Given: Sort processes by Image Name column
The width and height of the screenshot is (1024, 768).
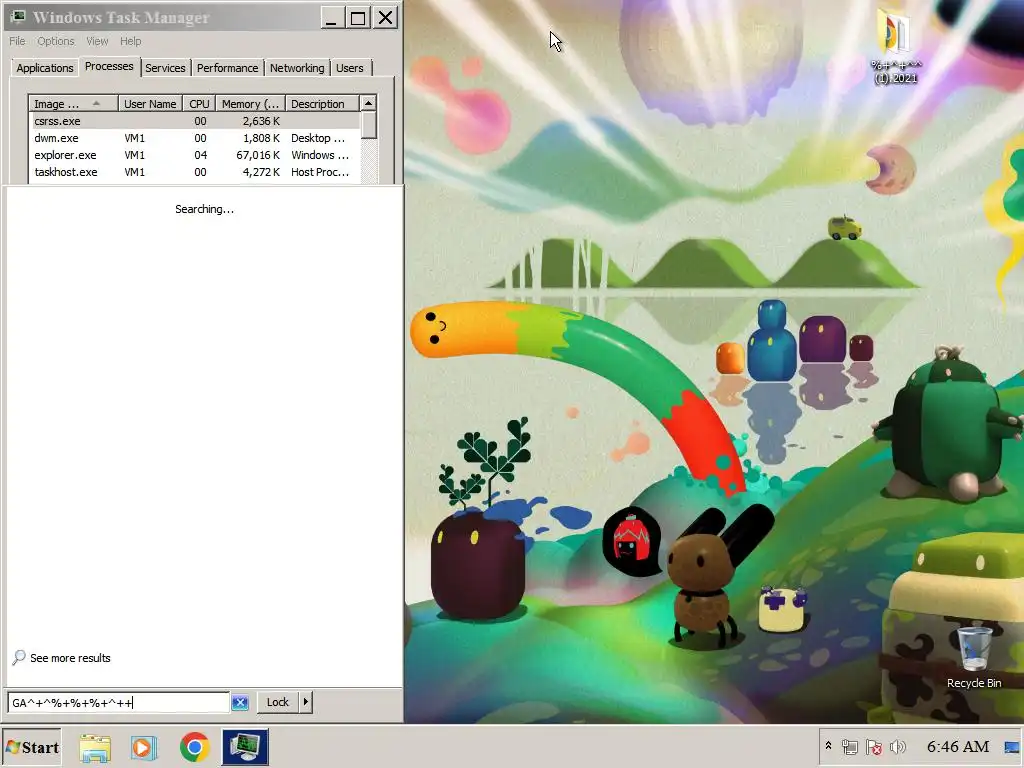Looking at the screenshot, I should tap(73, 104).
